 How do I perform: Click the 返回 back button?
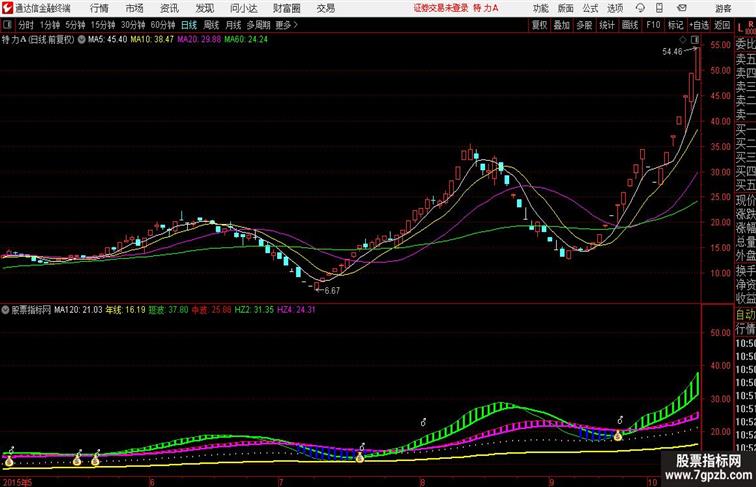(722, 25)
